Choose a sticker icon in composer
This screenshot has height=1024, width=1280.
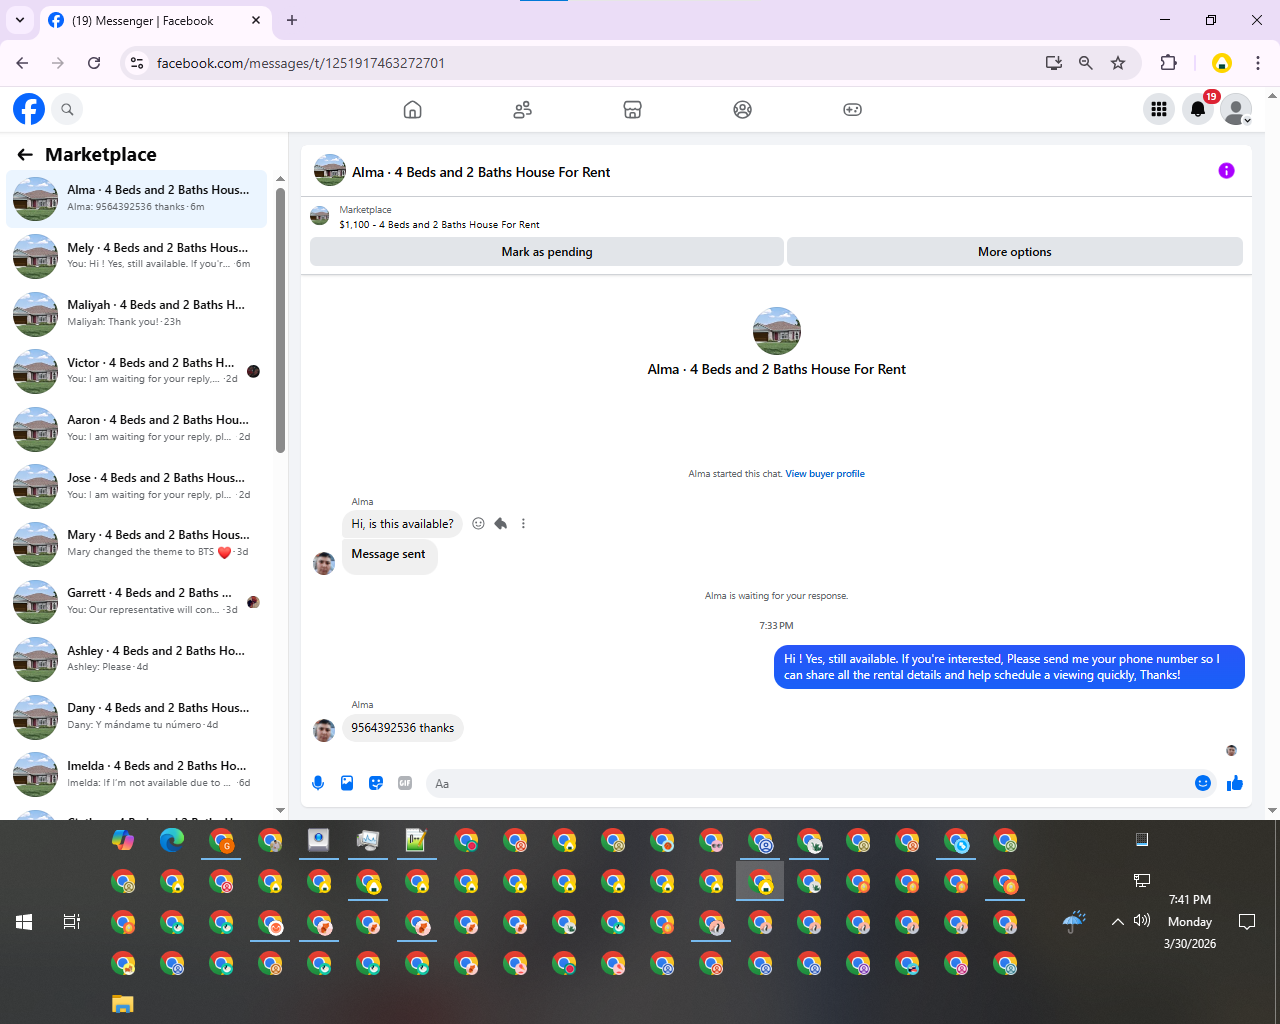[376, 783]
